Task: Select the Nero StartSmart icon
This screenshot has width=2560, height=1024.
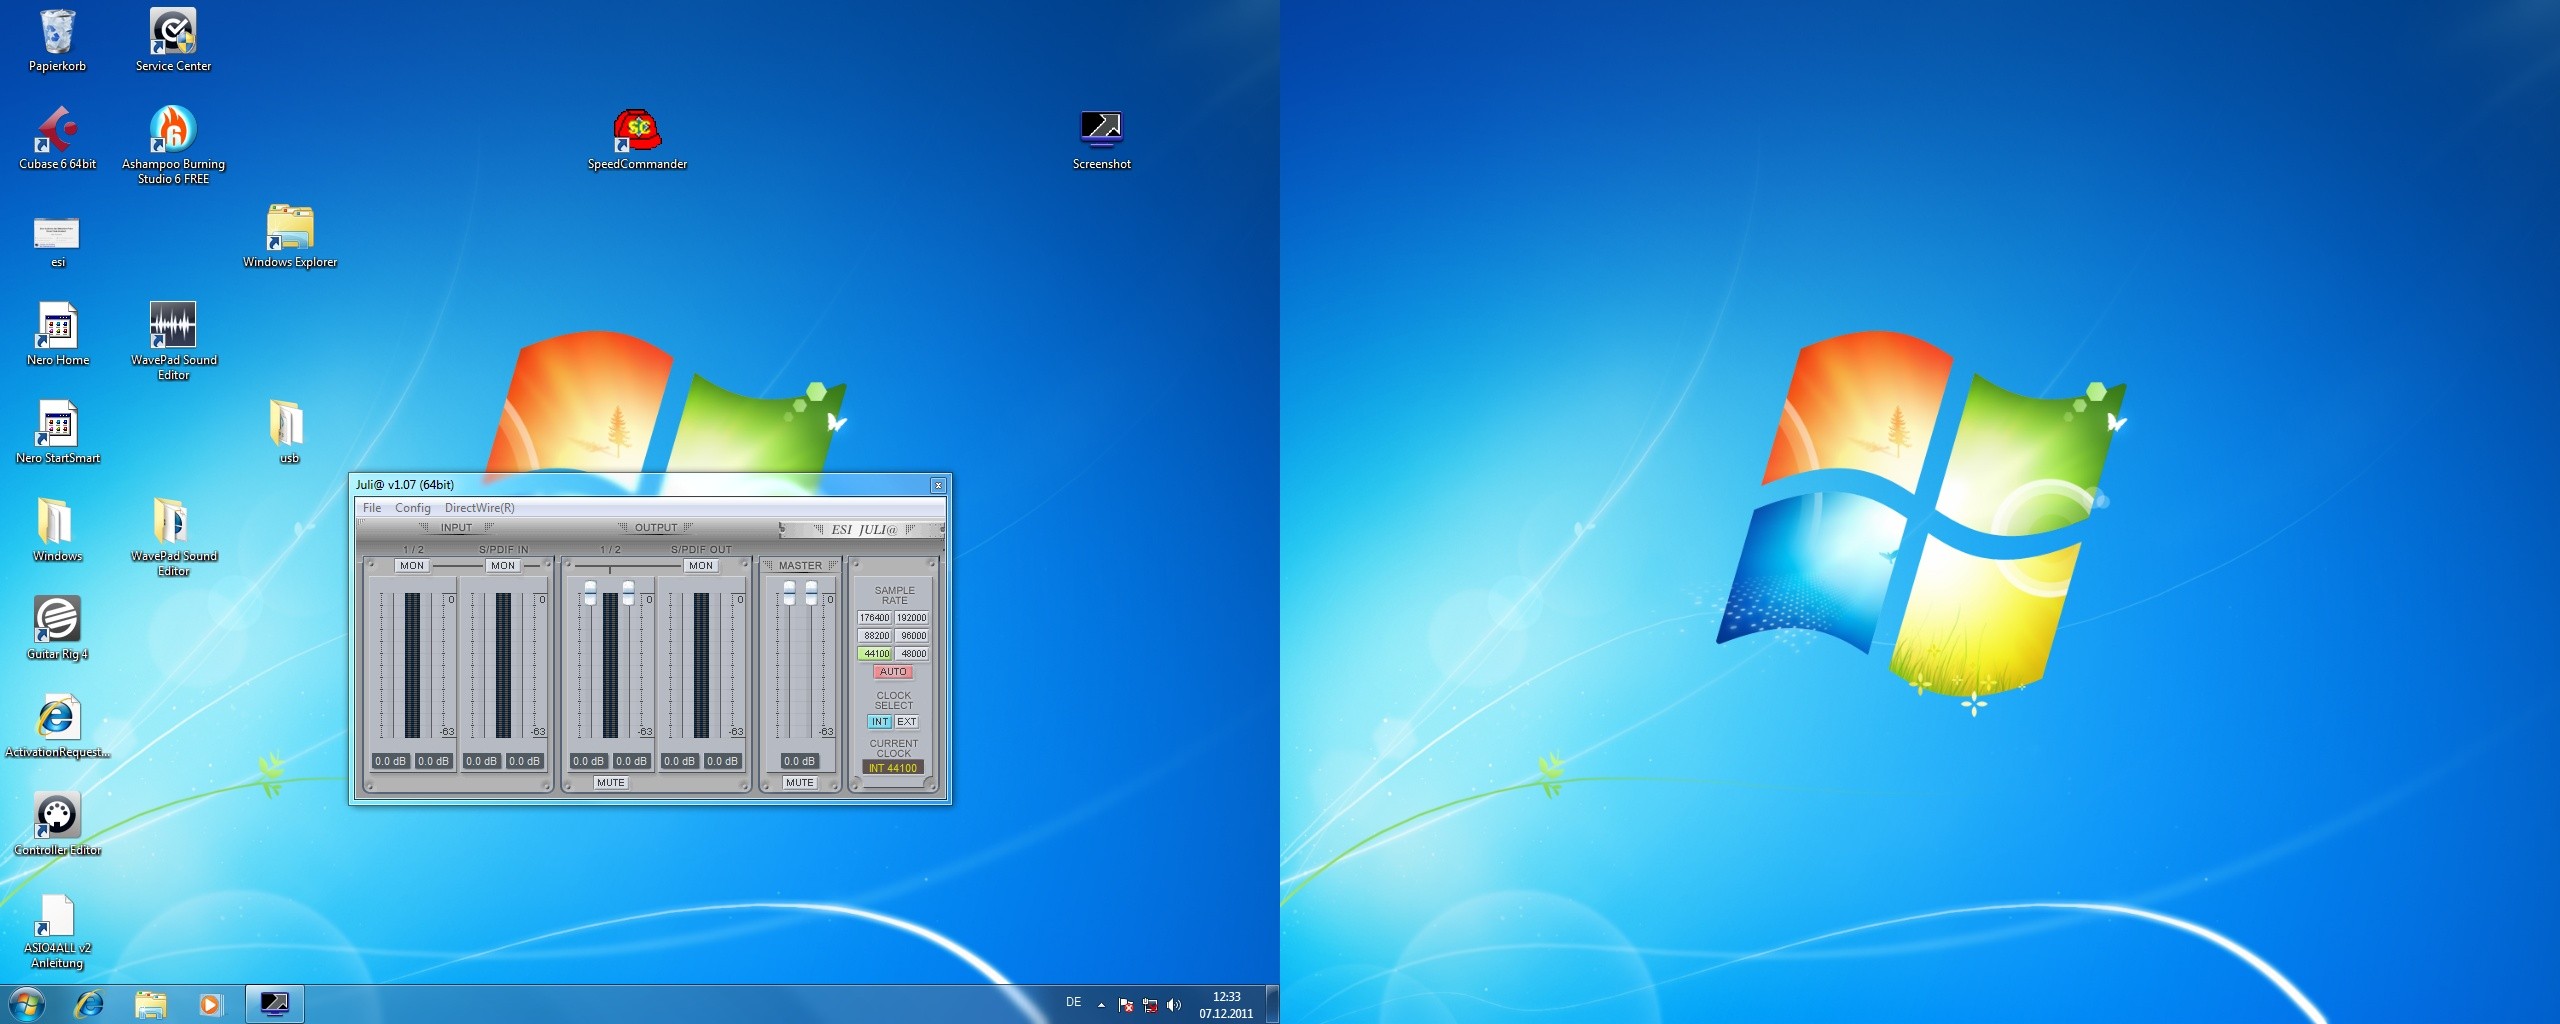Action: pos(57,432)
